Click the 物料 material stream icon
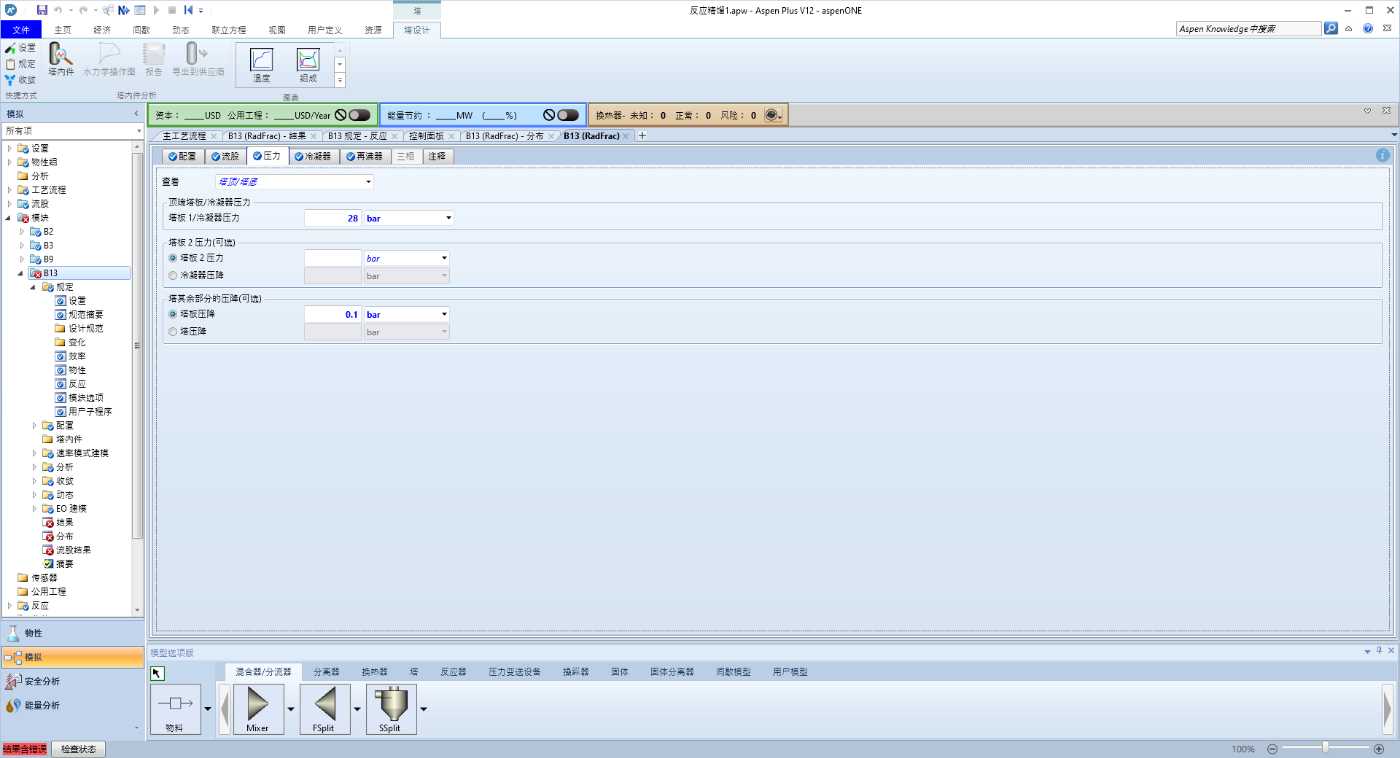This screenshot has width=1400, height=758. click(174, 706)
